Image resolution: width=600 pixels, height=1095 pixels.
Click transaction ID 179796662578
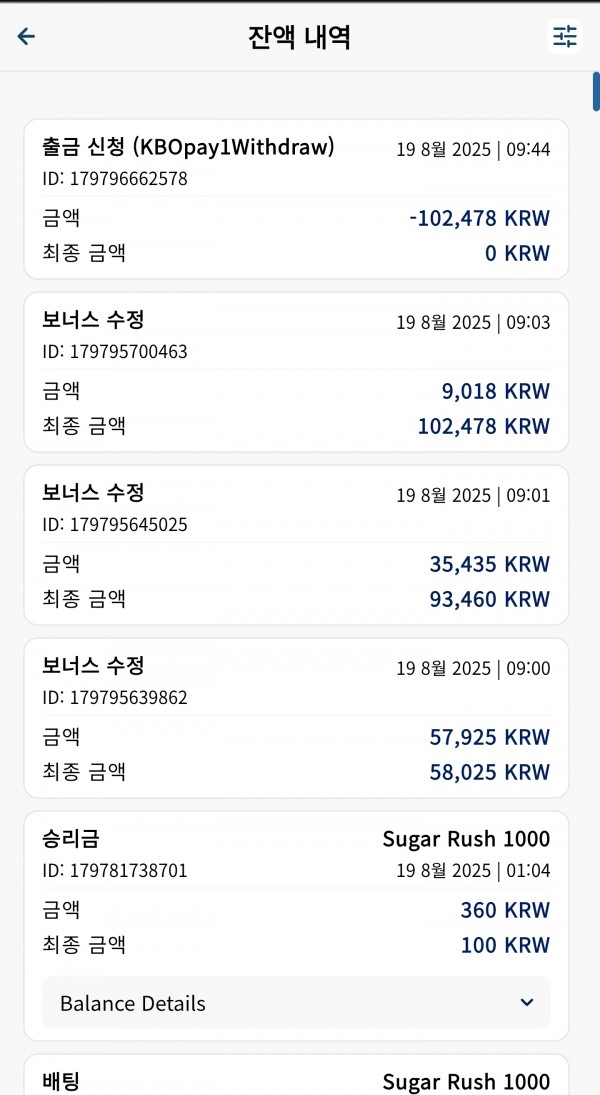[x=115, y=179]
